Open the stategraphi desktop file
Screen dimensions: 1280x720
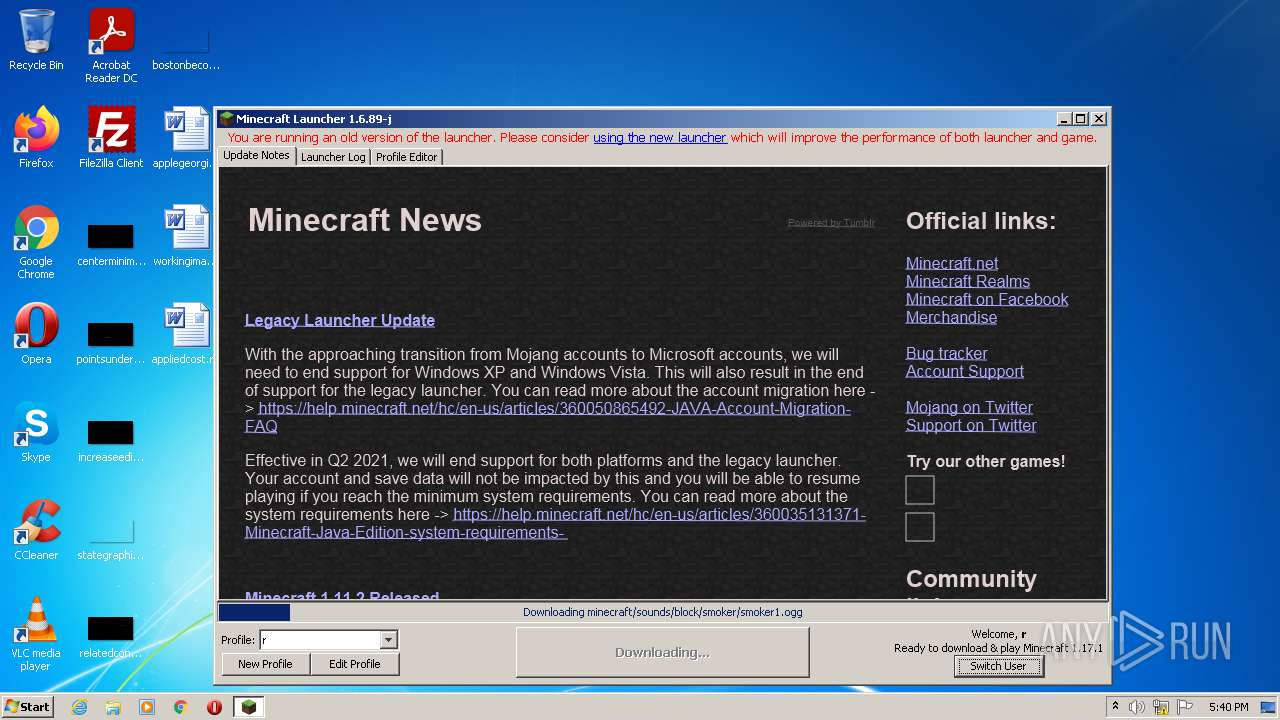(x=111, y=539)
